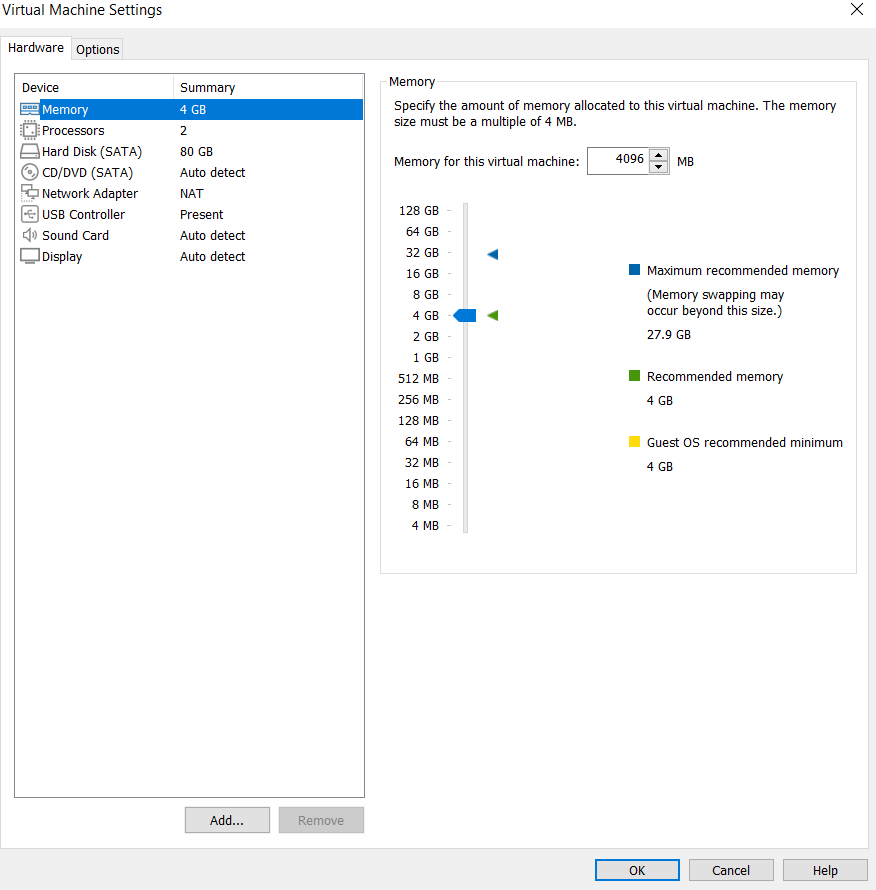Click the yellow Guest OS minimum legend square
This screenshot has width=876, height=890.
tap(635, 441)
